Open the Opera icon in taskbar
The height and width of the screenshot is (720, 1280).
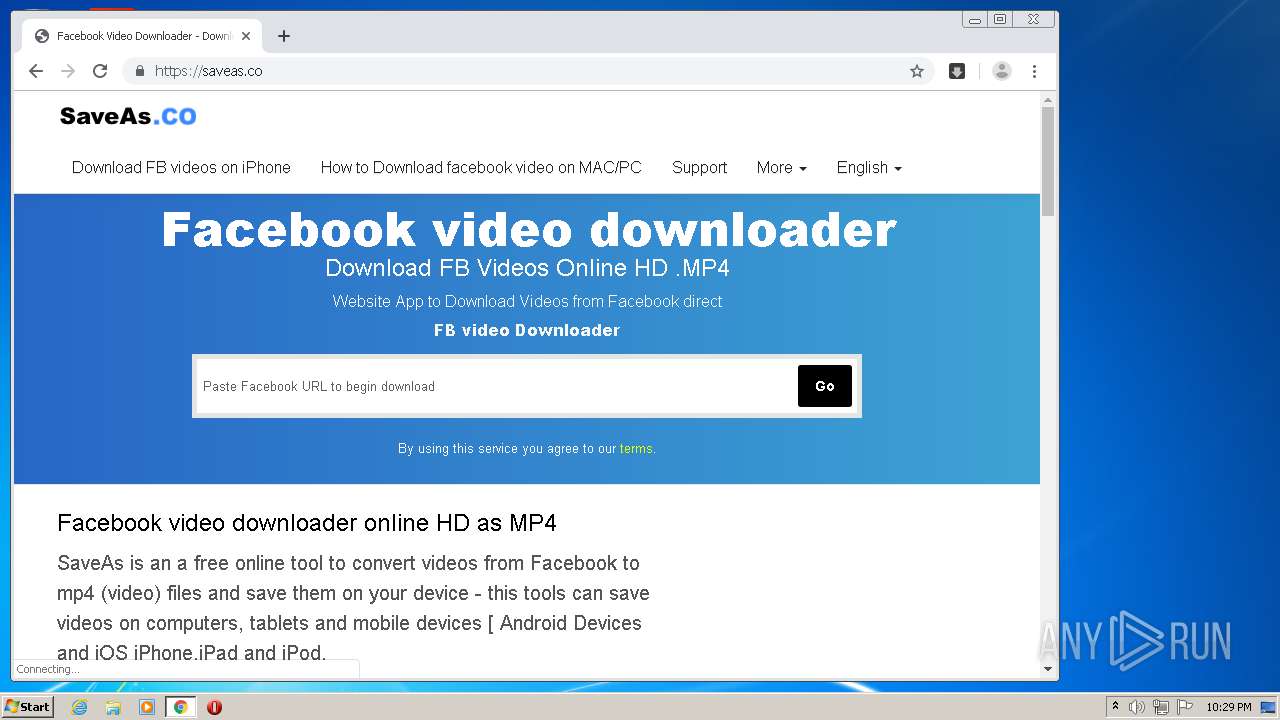click(x=214, y=707)
